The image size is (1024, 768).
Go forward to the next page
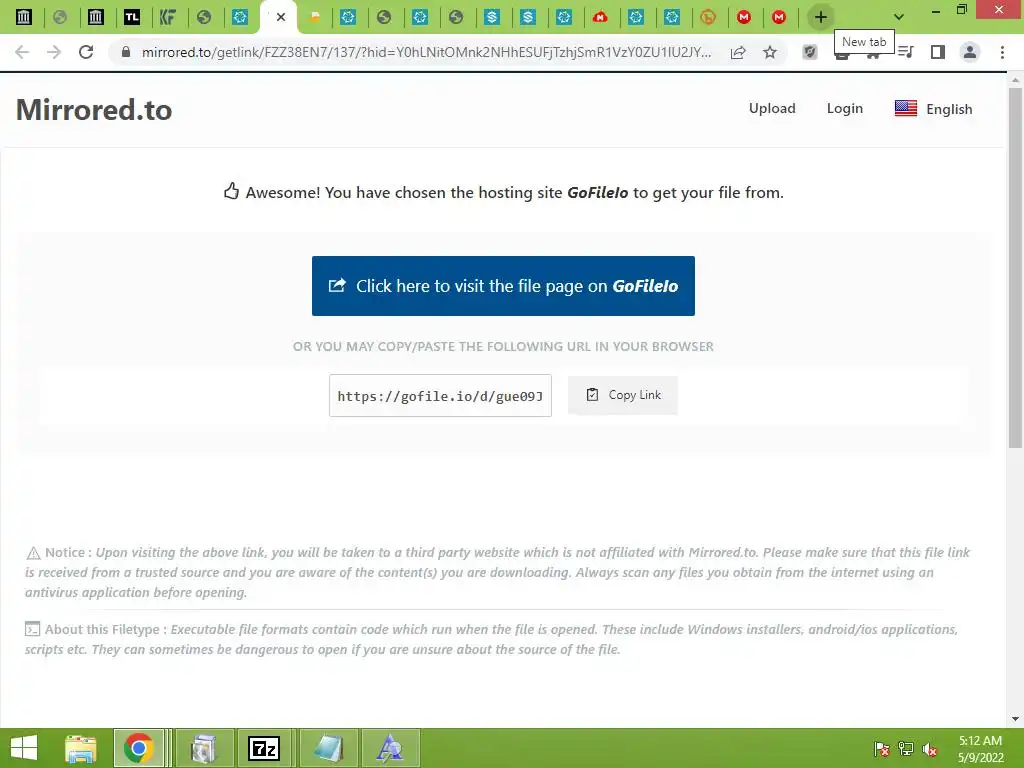[x=54, y=52]
